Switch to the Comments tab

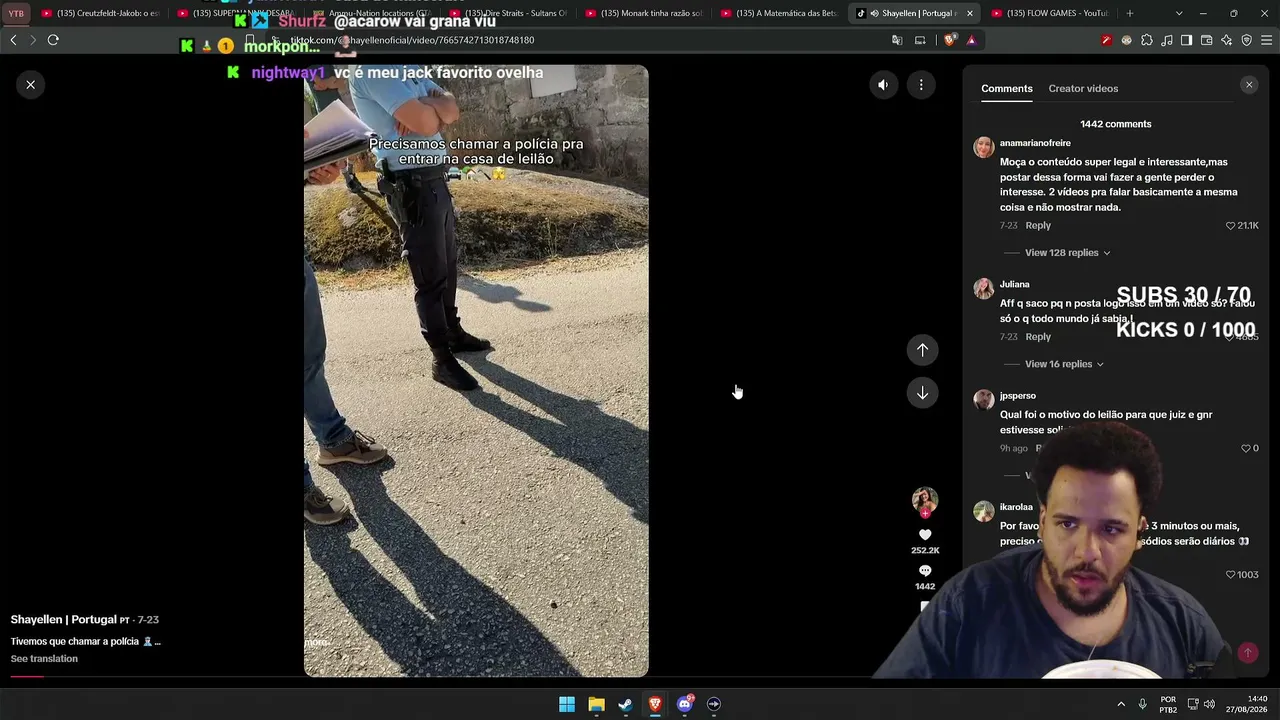pyautogui.click(x=1007, y=89)
